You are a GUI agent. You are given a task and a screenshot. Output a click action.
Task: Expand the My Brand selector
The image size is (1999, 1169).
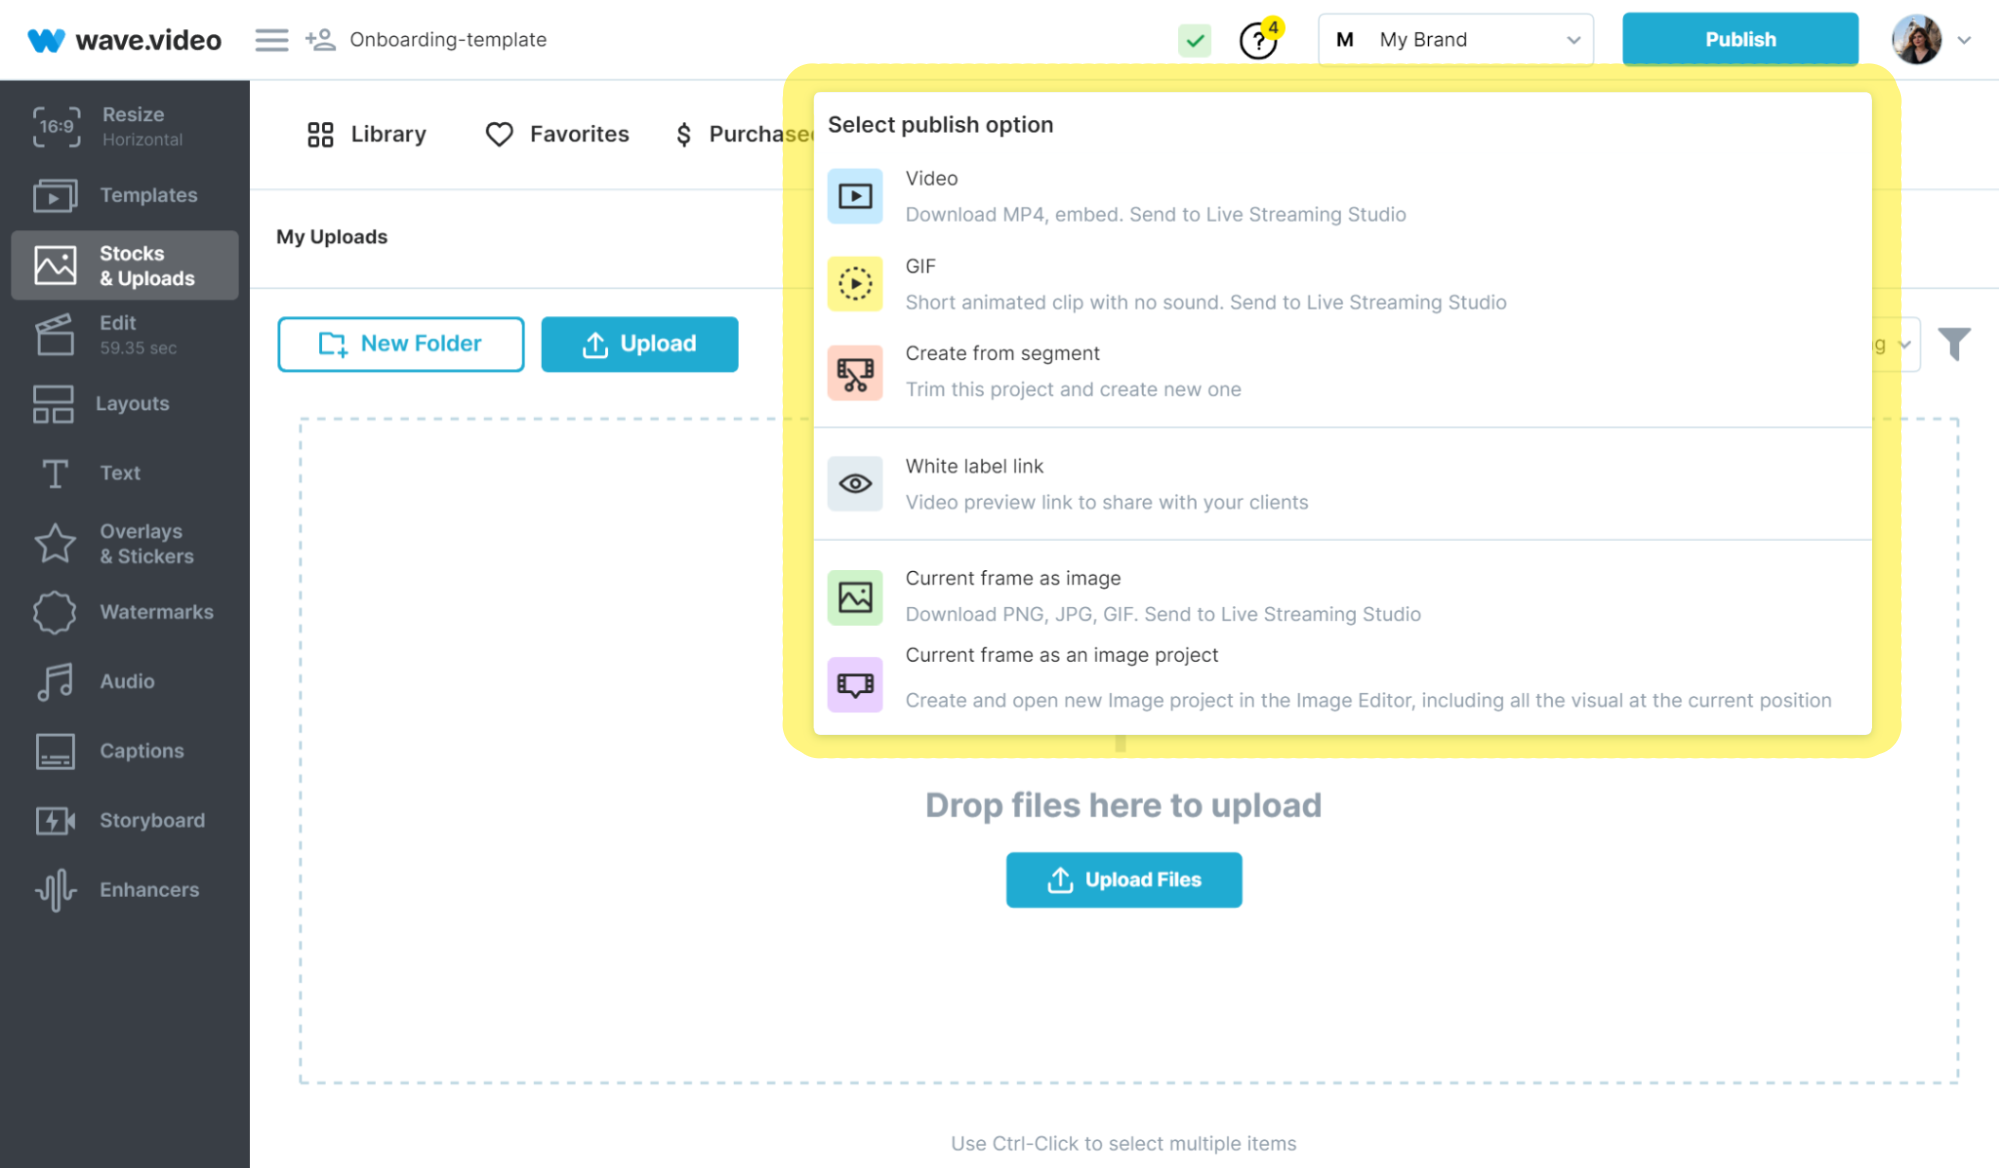point(1455,39)
